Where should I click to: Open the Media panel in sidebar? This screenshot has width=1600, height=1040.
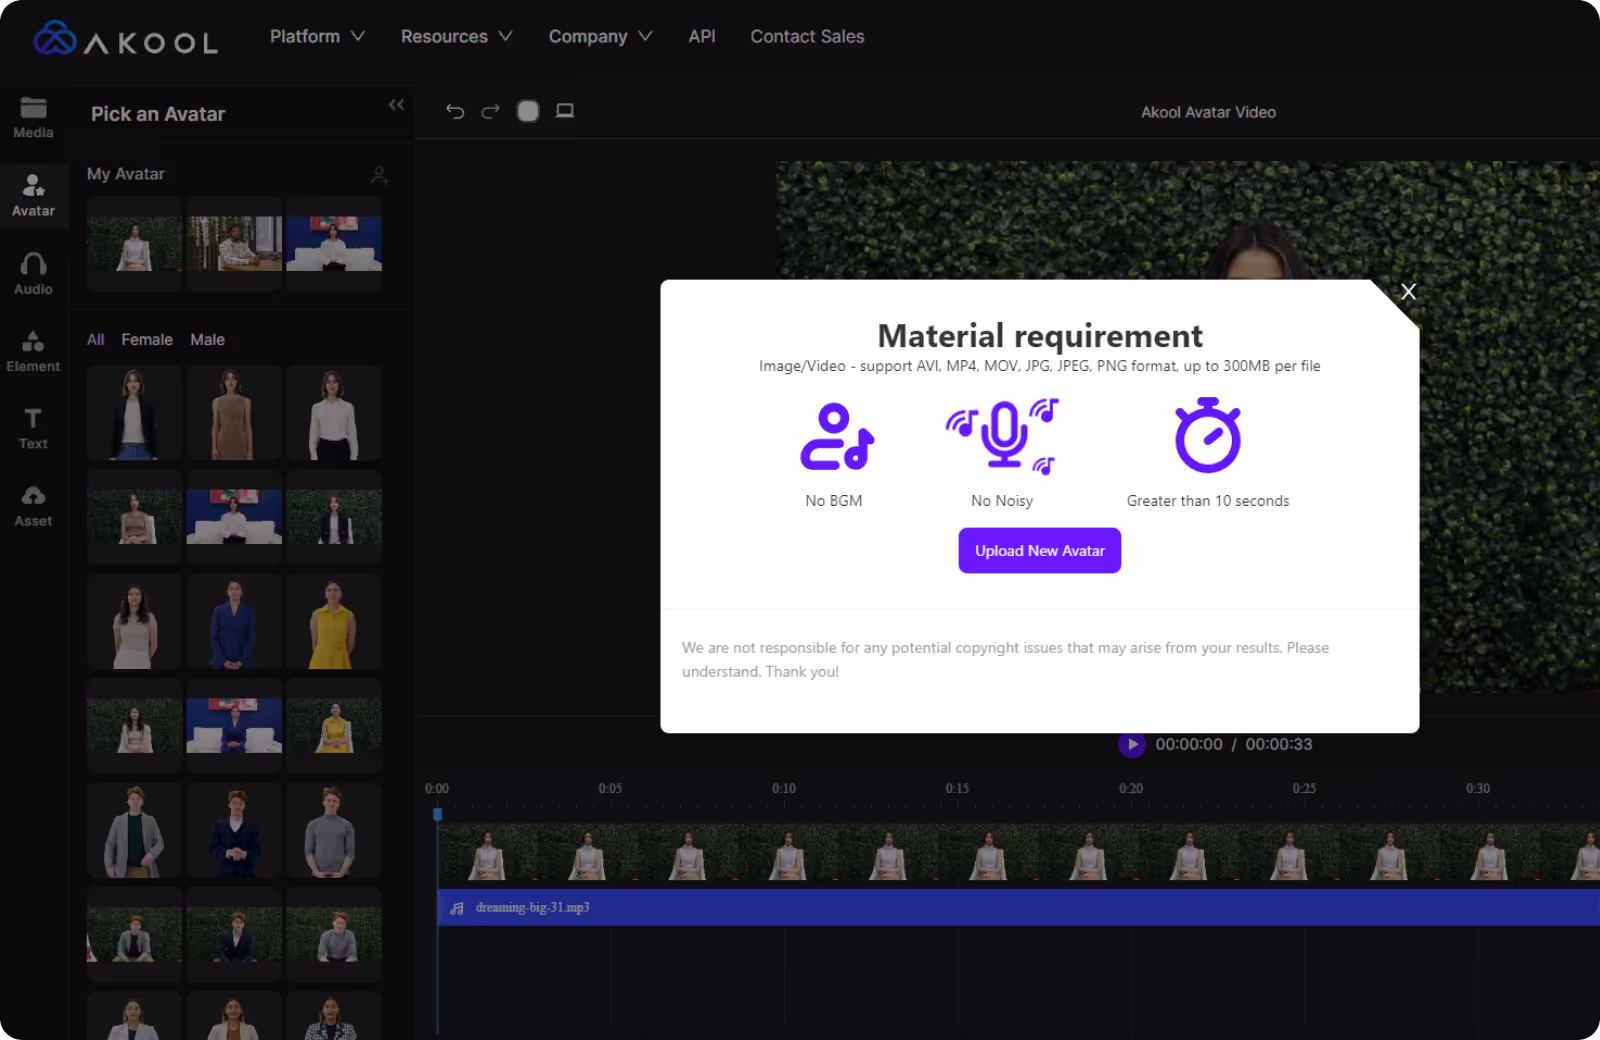click(33, 118)
